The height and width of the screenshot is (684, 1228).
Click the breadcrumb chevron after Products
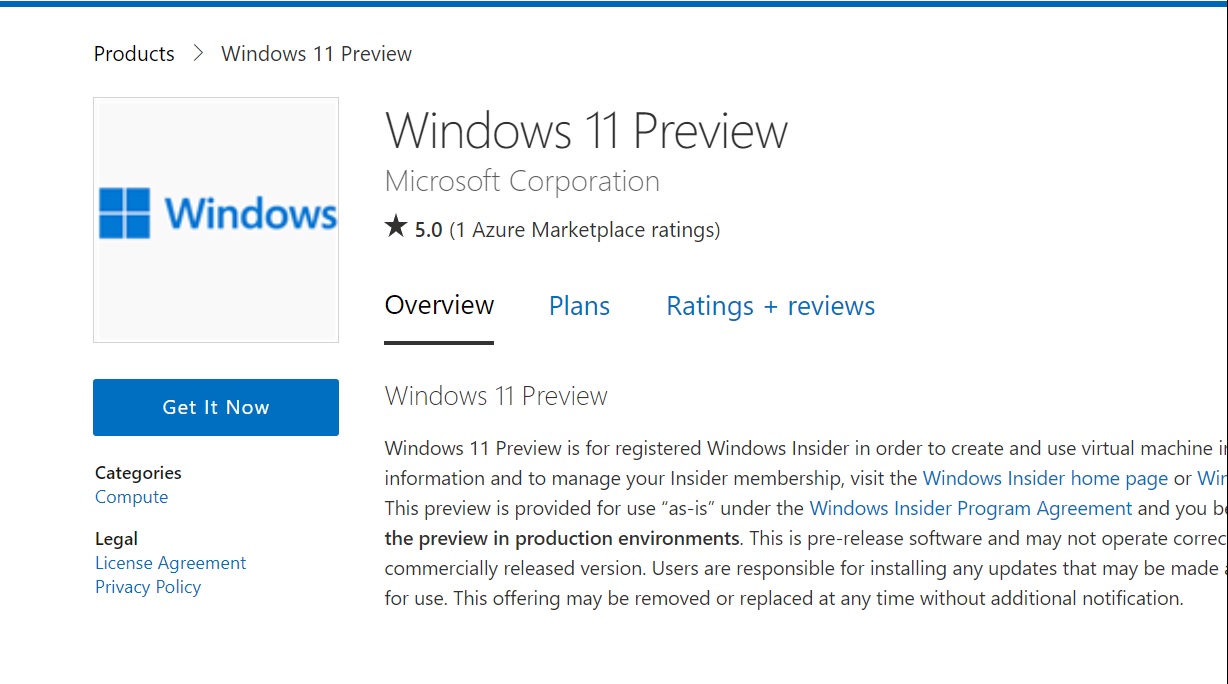[198, 53]
